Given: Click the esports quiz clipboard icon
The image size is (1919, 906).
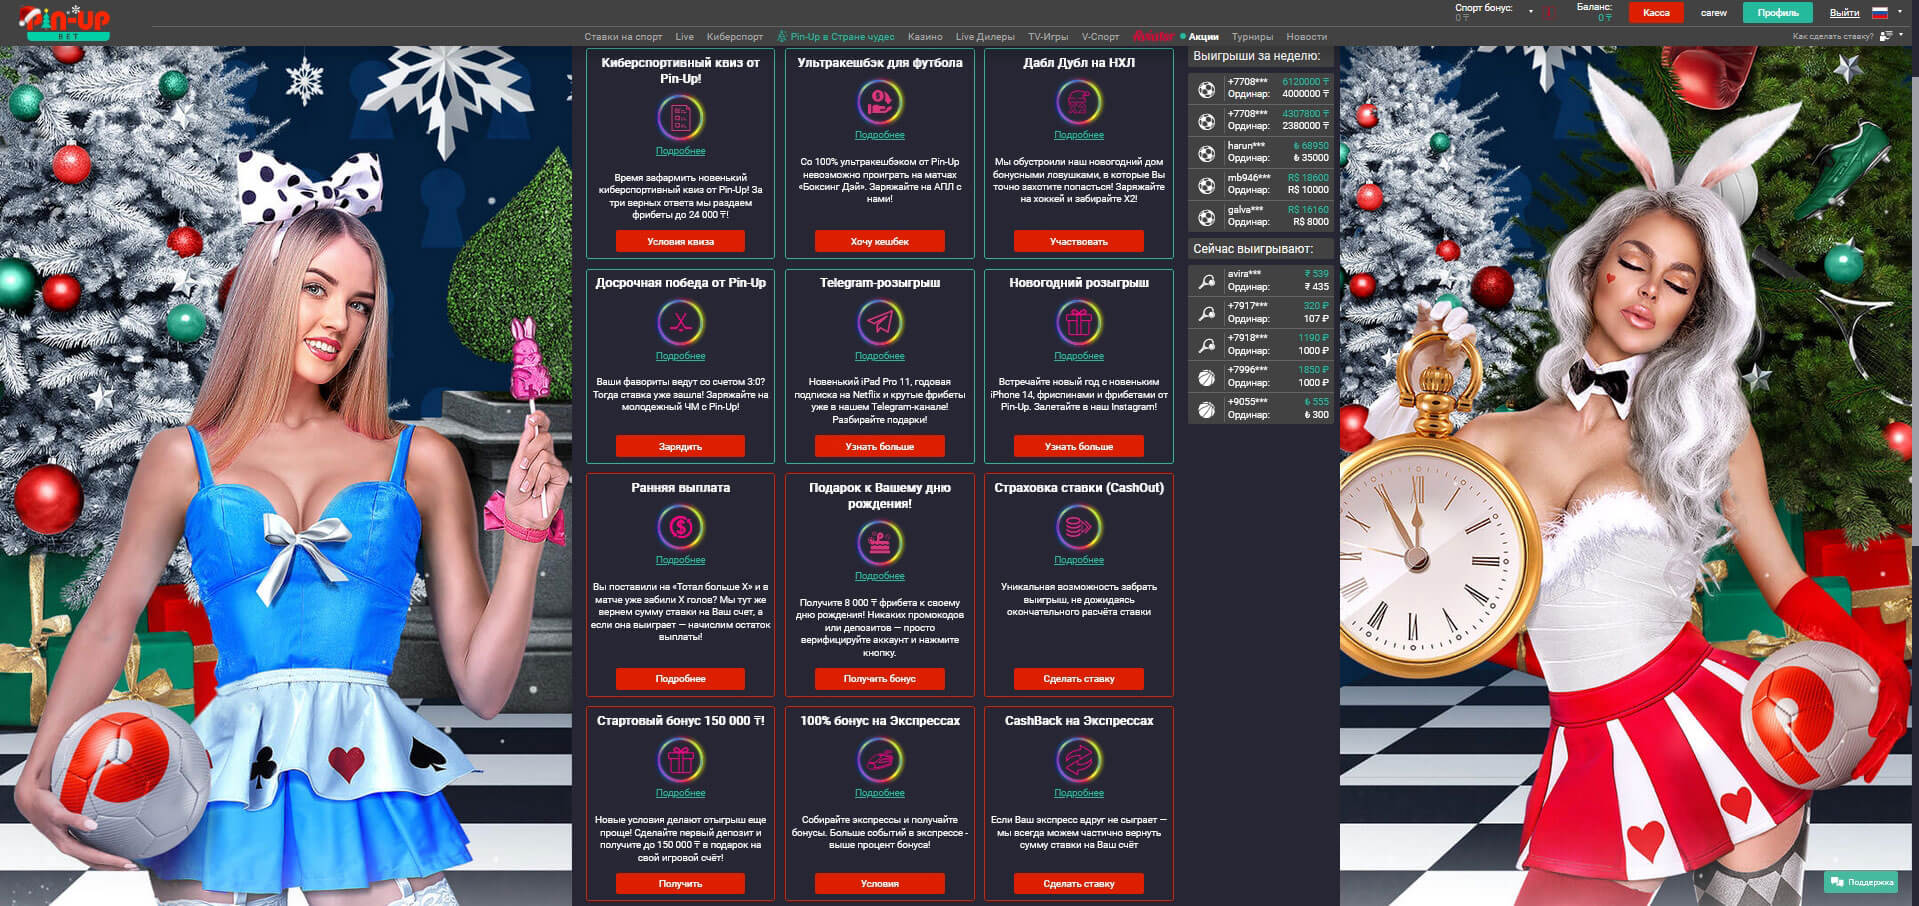Looking at the screenshot, I should tap(680, 118).
